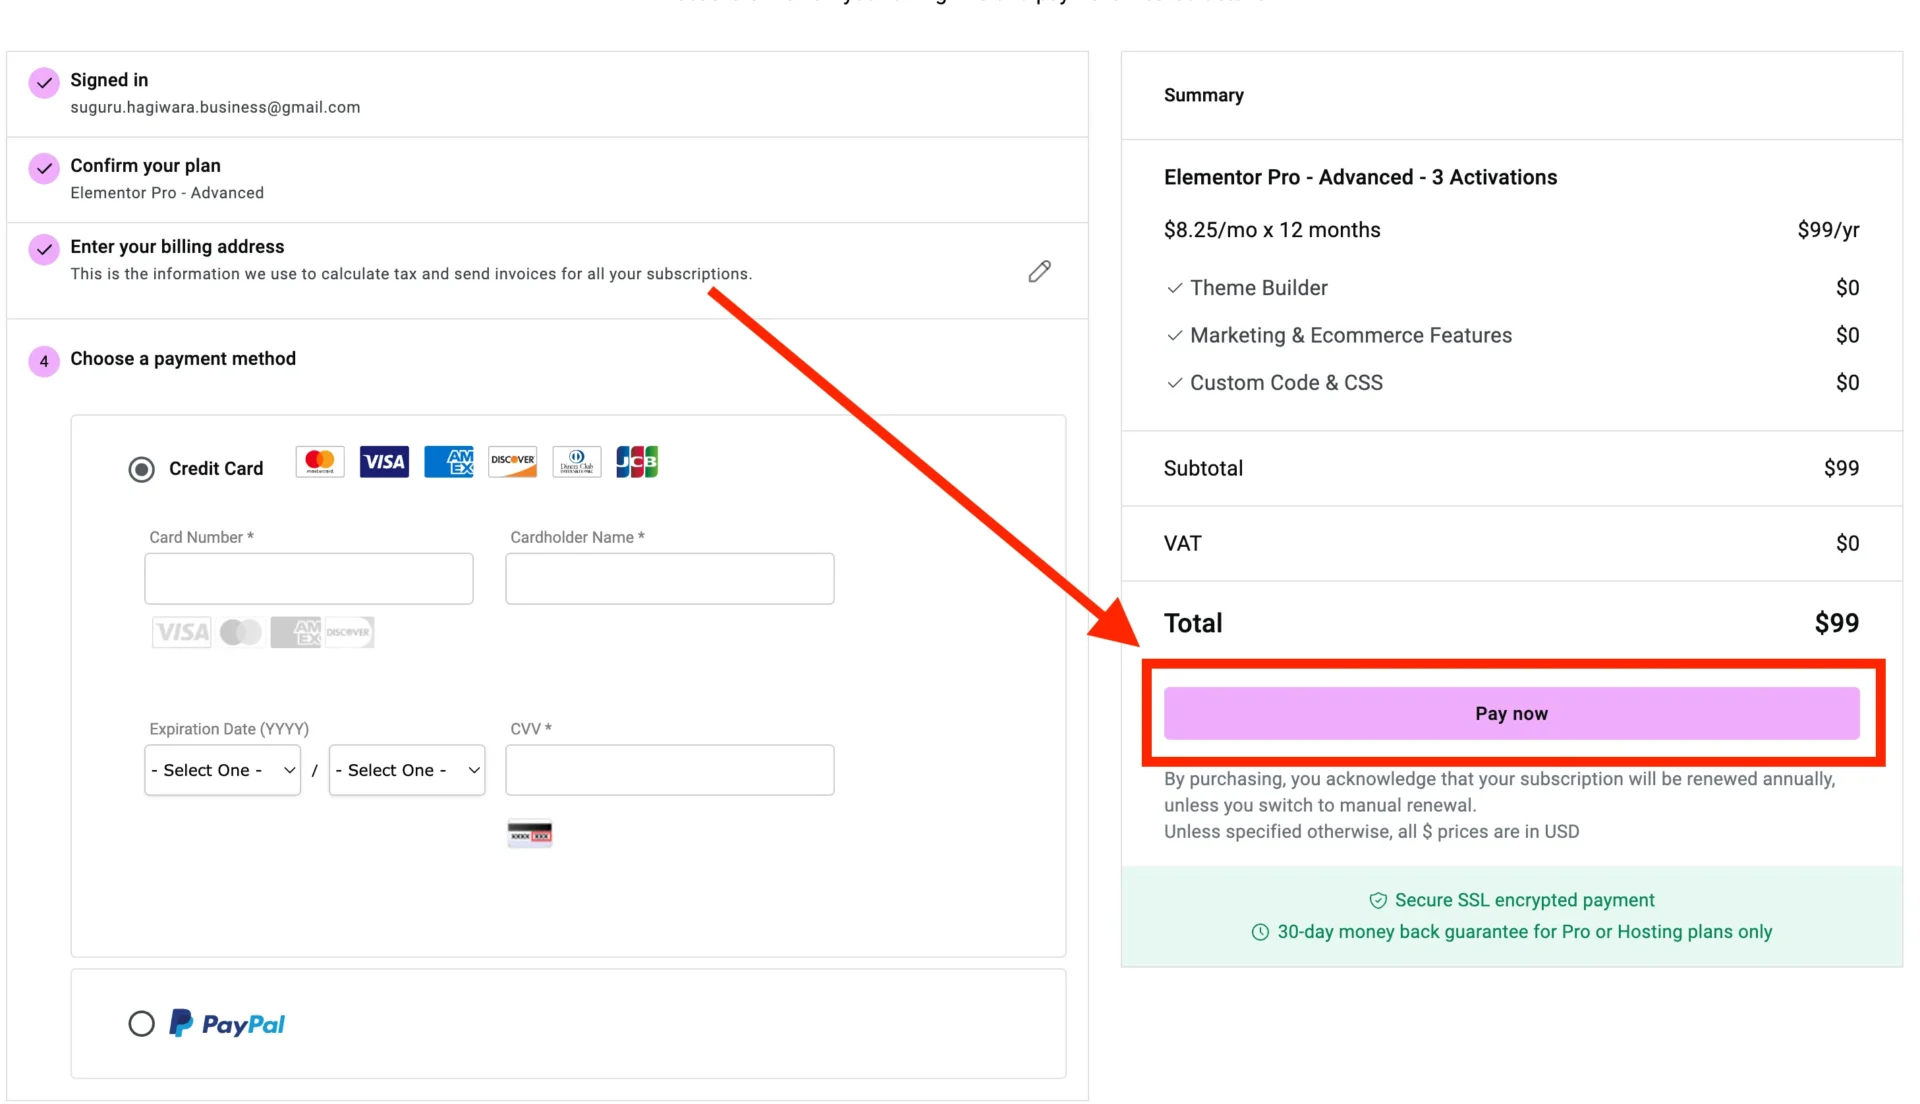
Task: Click the Discover card logo
Action: point(513,462)
